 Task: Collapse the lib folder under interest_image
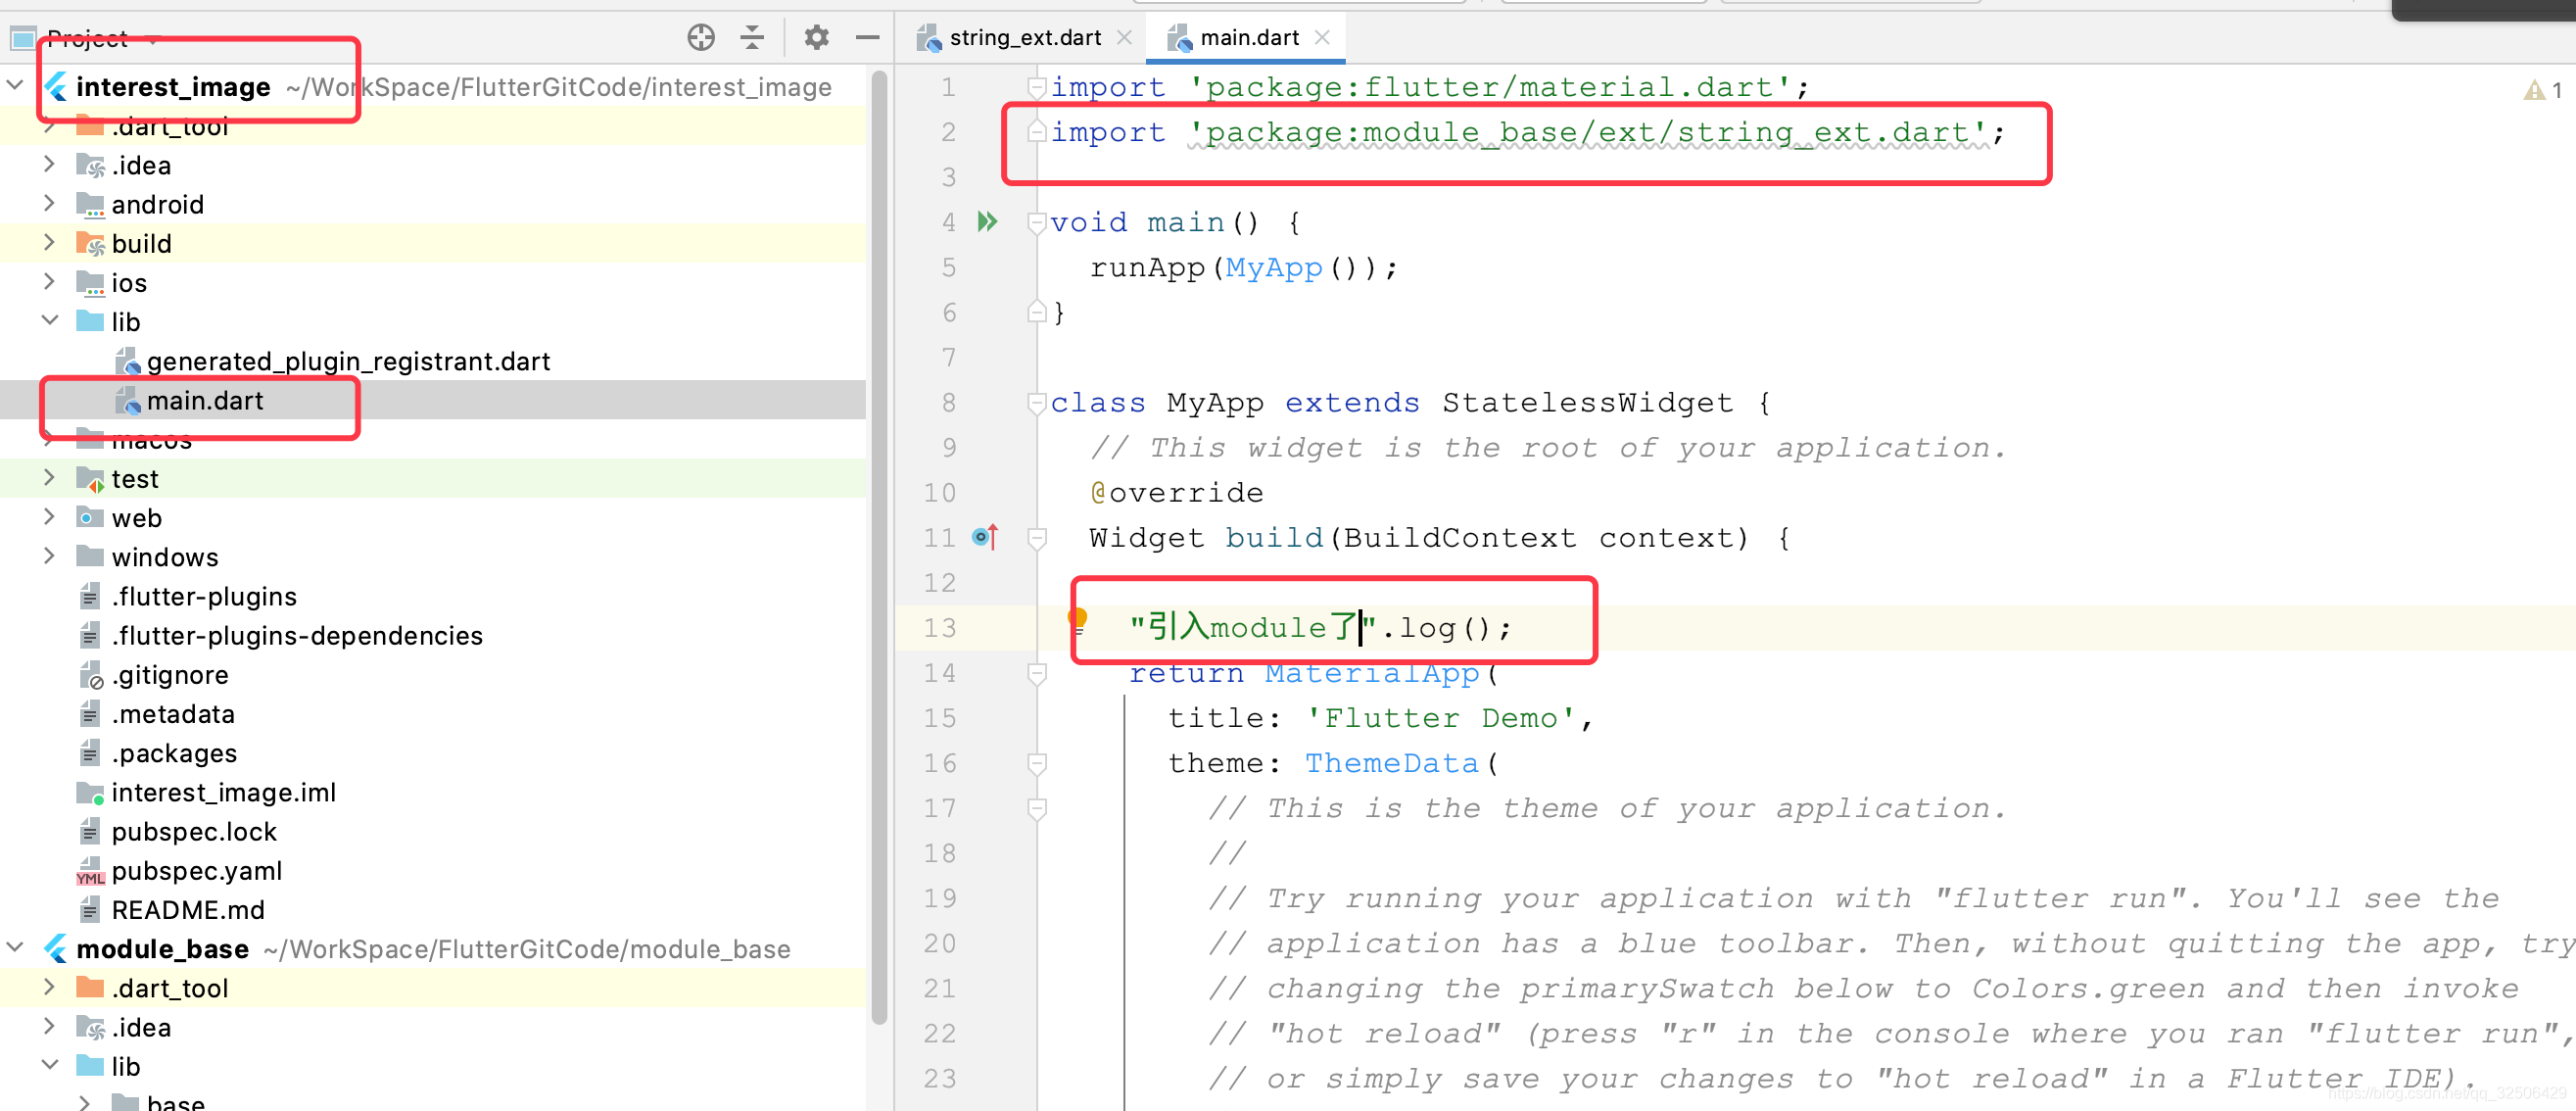50,321
